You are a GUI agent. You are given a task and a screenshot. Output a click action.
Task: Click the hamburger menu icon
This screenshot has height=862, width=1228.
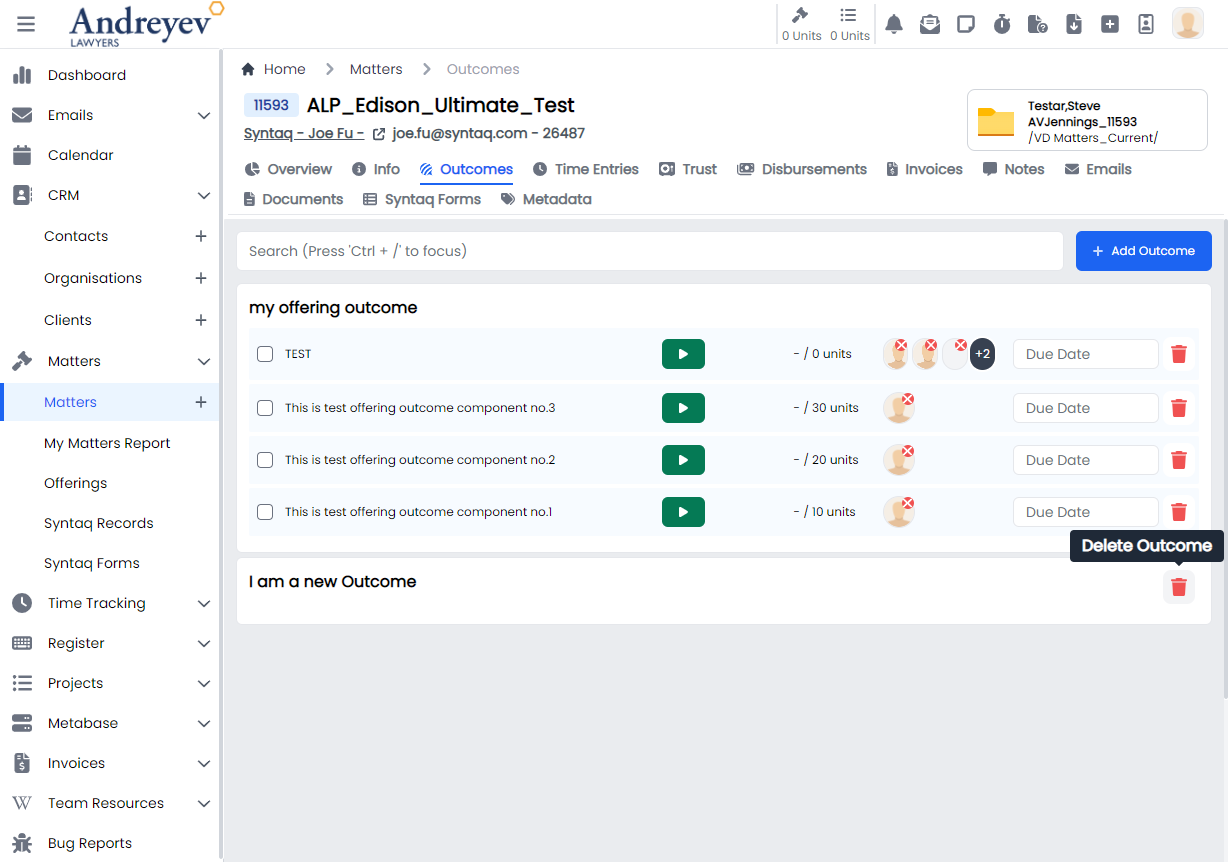click(x=26, y=24)
